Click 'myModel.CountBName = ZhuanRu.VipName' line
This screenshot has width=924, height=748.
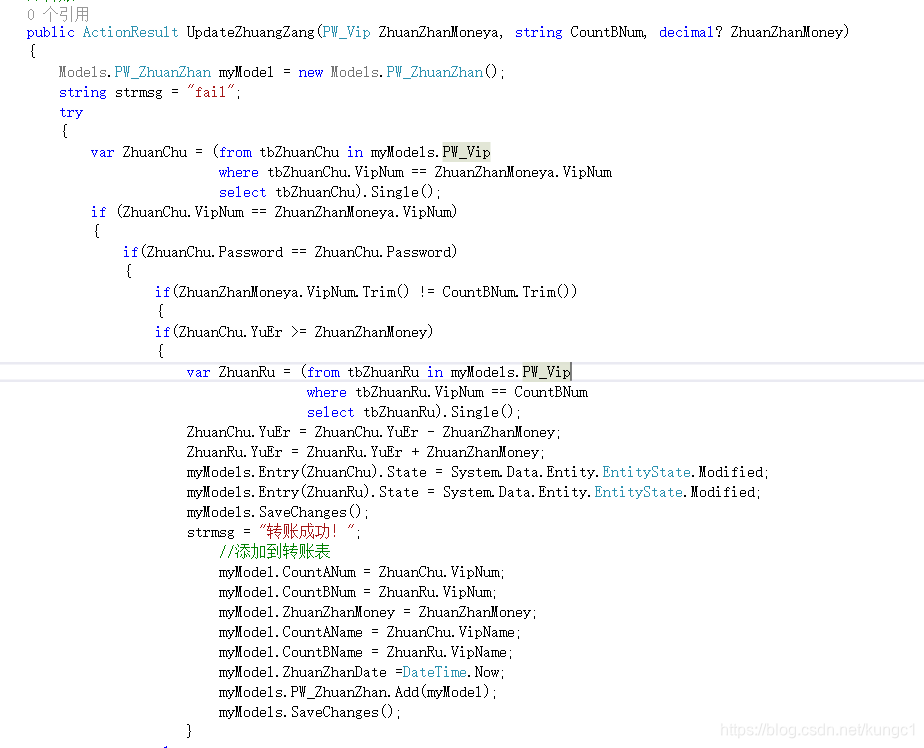365,653
